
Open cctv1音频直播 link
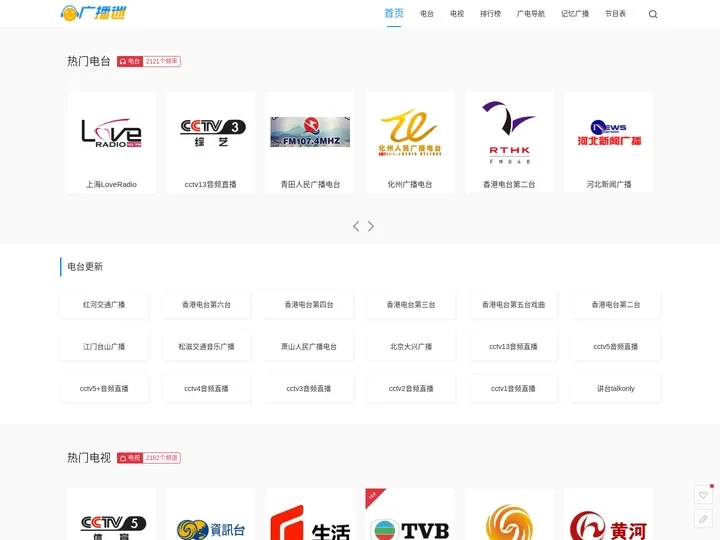[513, 388]
